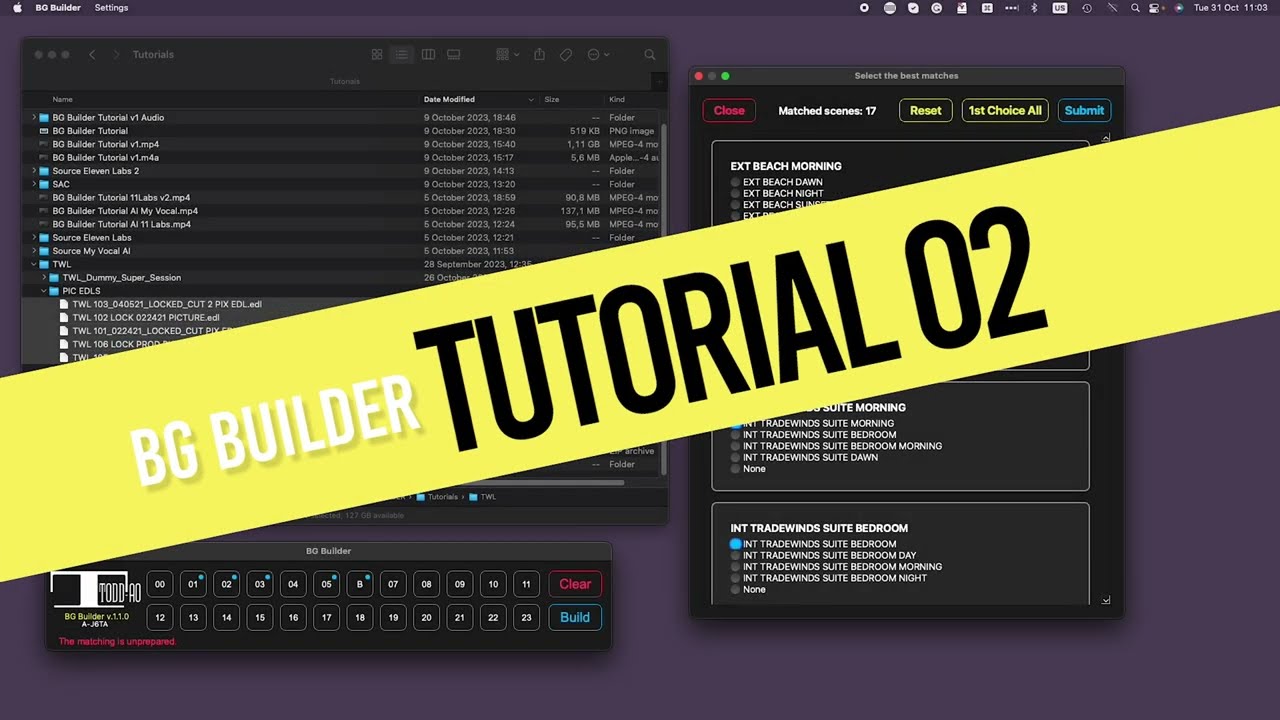The width and height of the screenshot is (1280, 720).
Task: Open the Finder More Actions dropdown
Action: click(599, 55)
